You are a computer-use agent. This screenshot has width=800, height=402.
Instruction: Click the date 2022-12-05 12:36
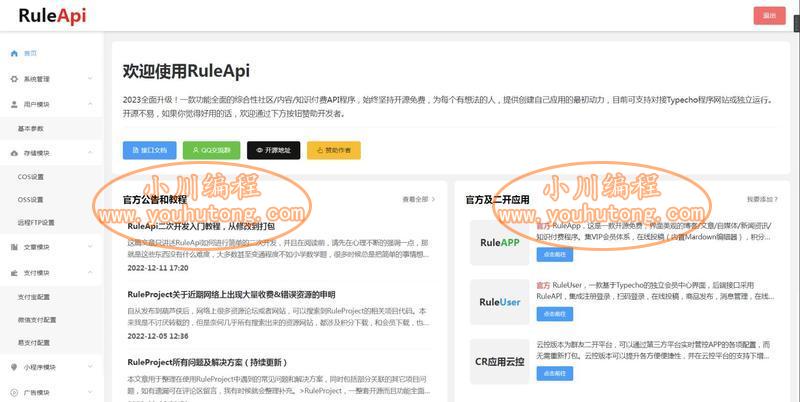[158, 336]
